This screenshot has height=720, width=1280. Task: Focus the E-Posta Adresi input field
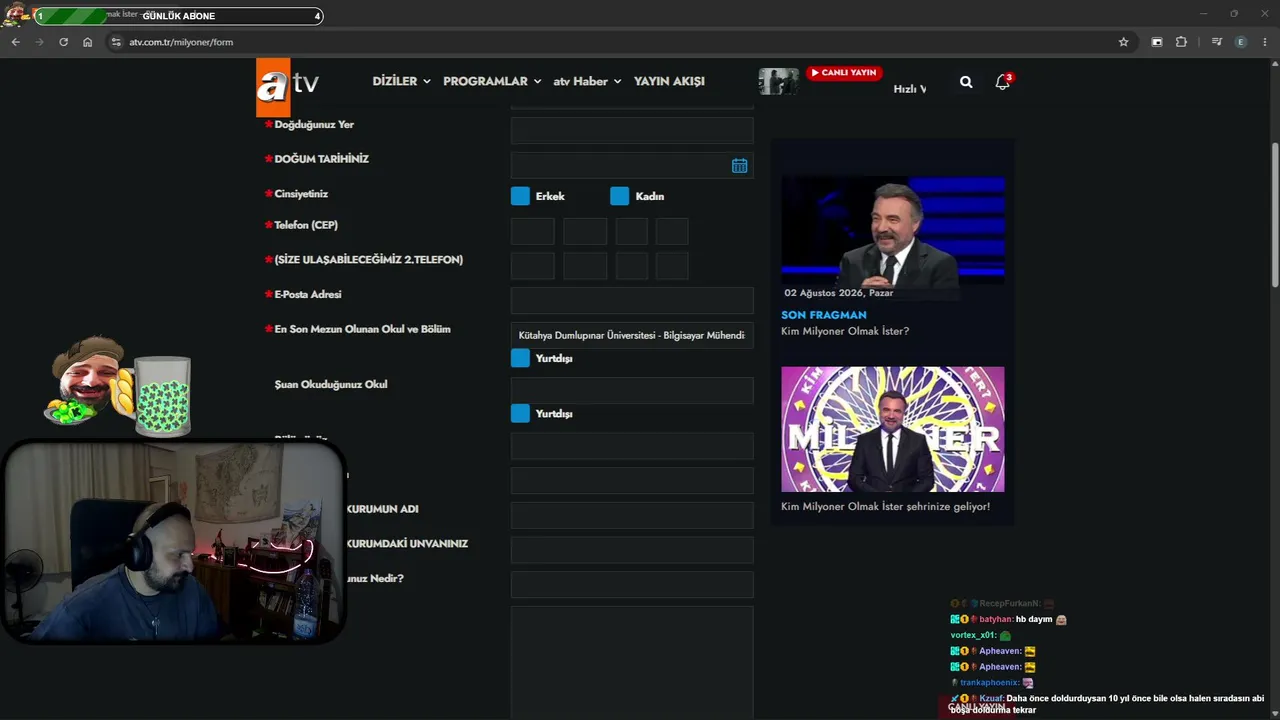point(632,301)
